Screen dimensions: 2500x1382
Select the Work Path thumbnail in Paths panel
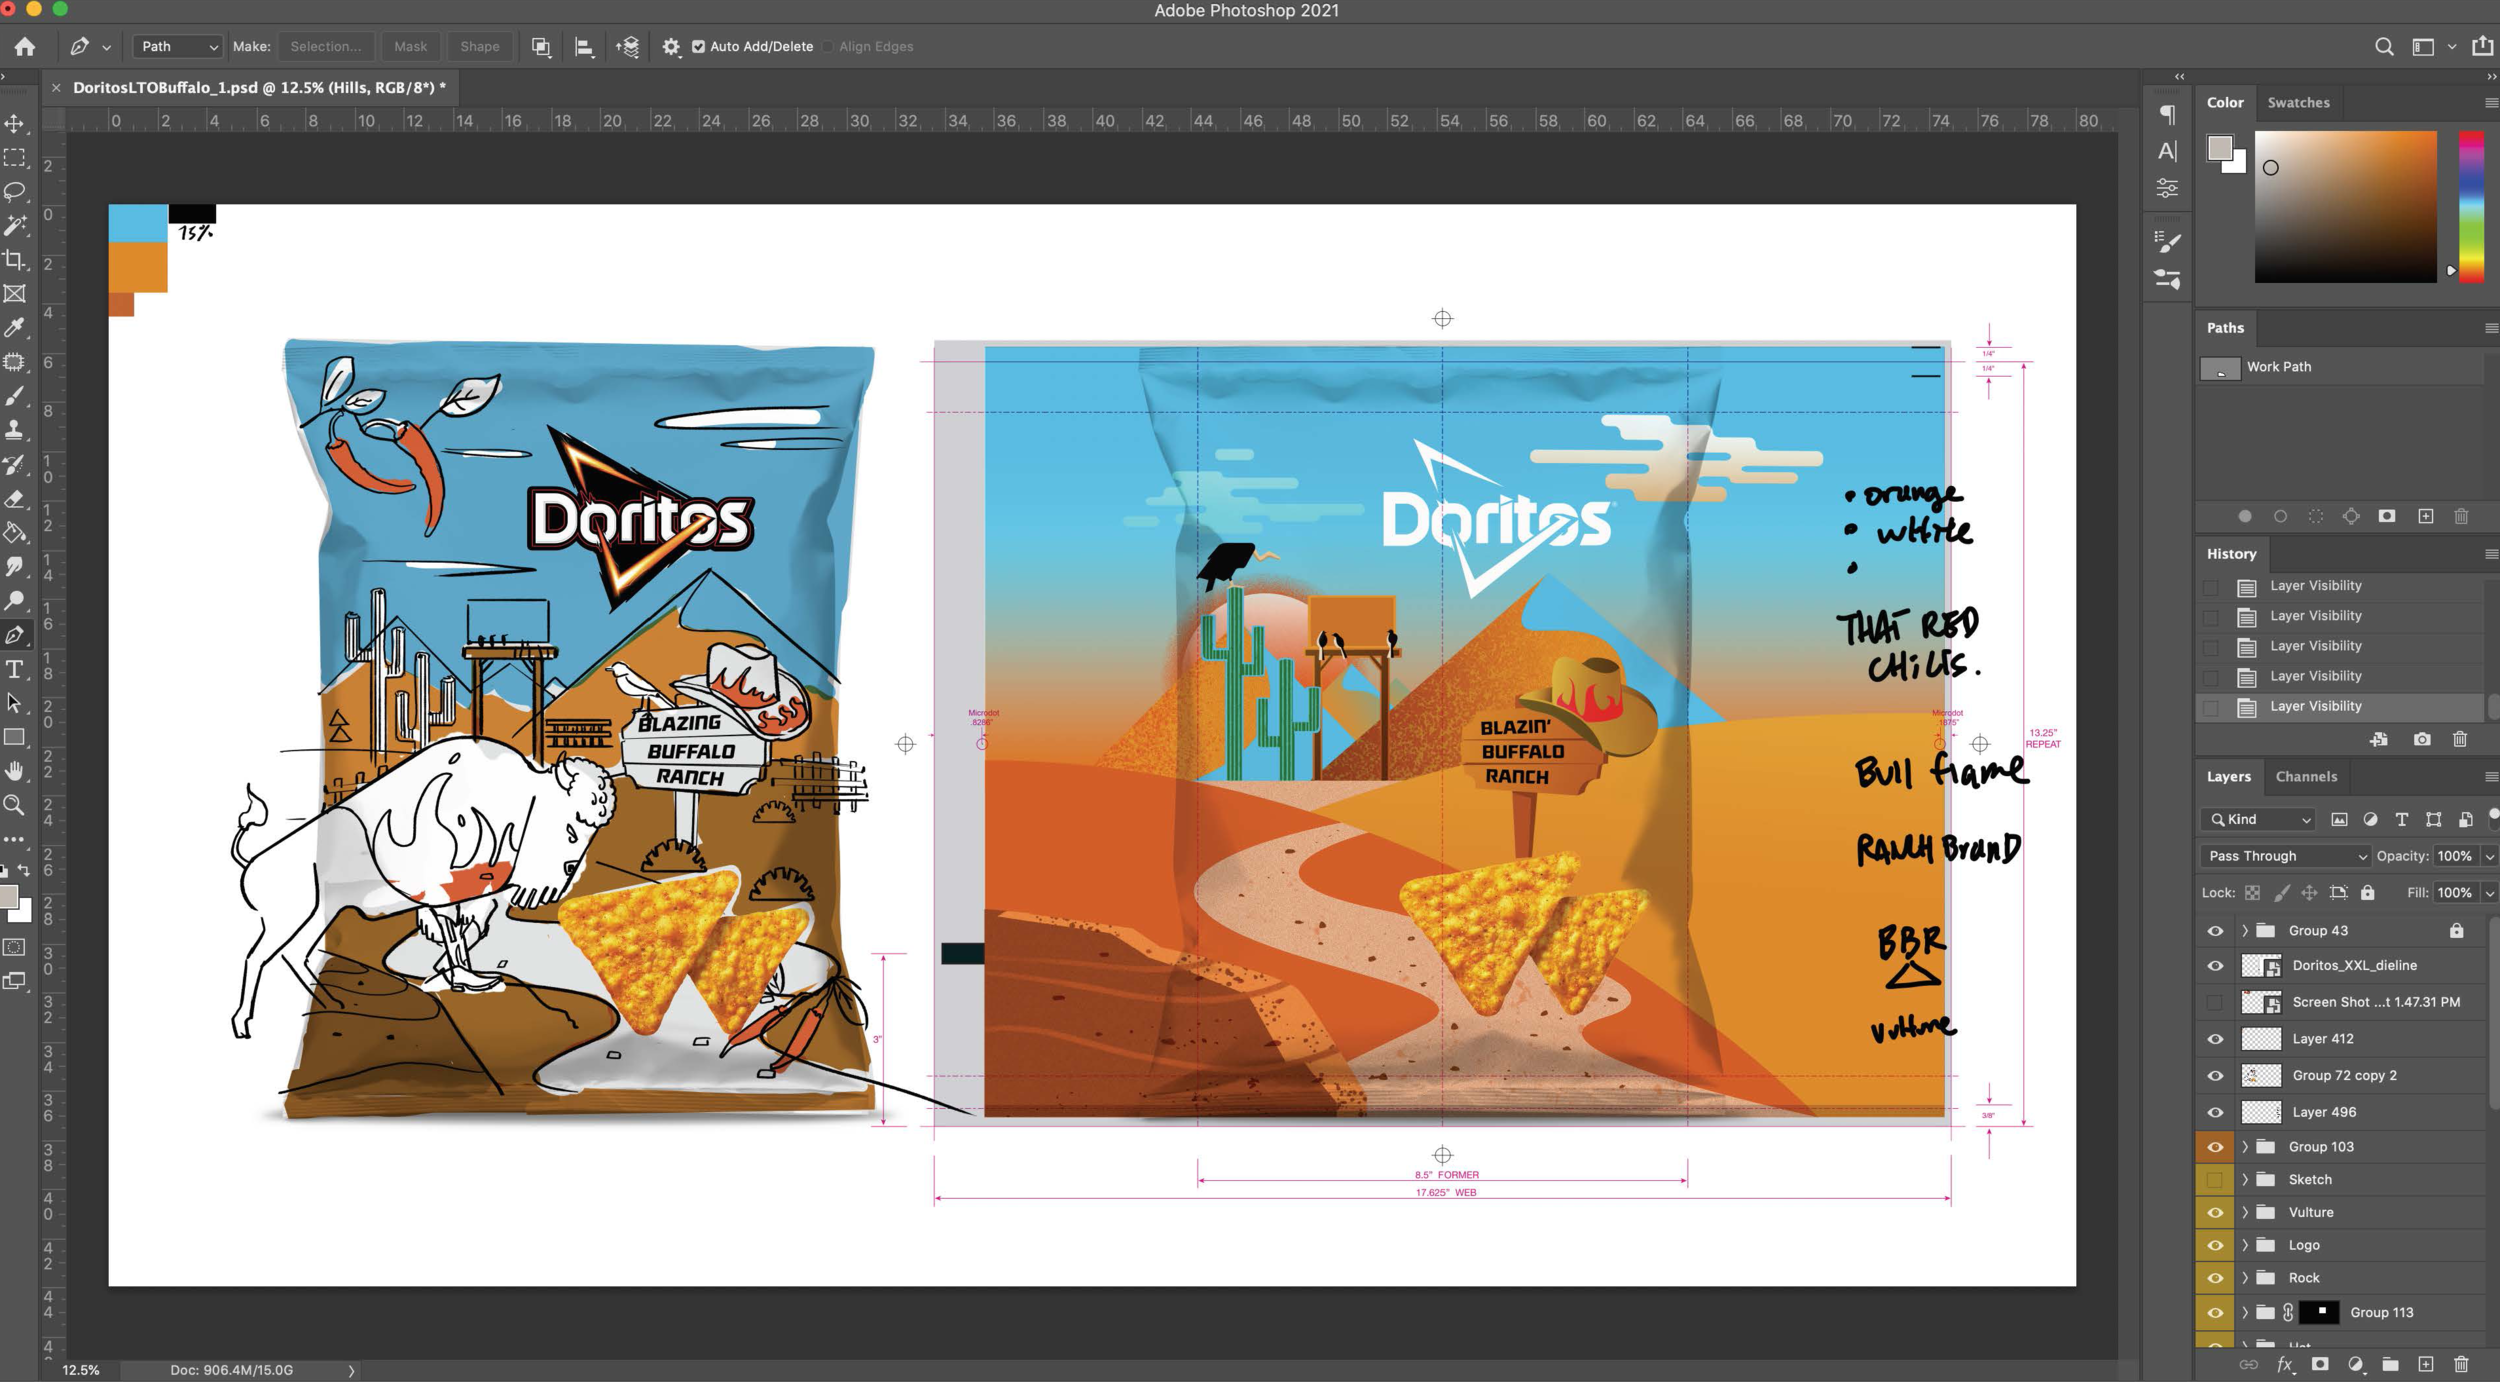click(x=2220, y=367)
